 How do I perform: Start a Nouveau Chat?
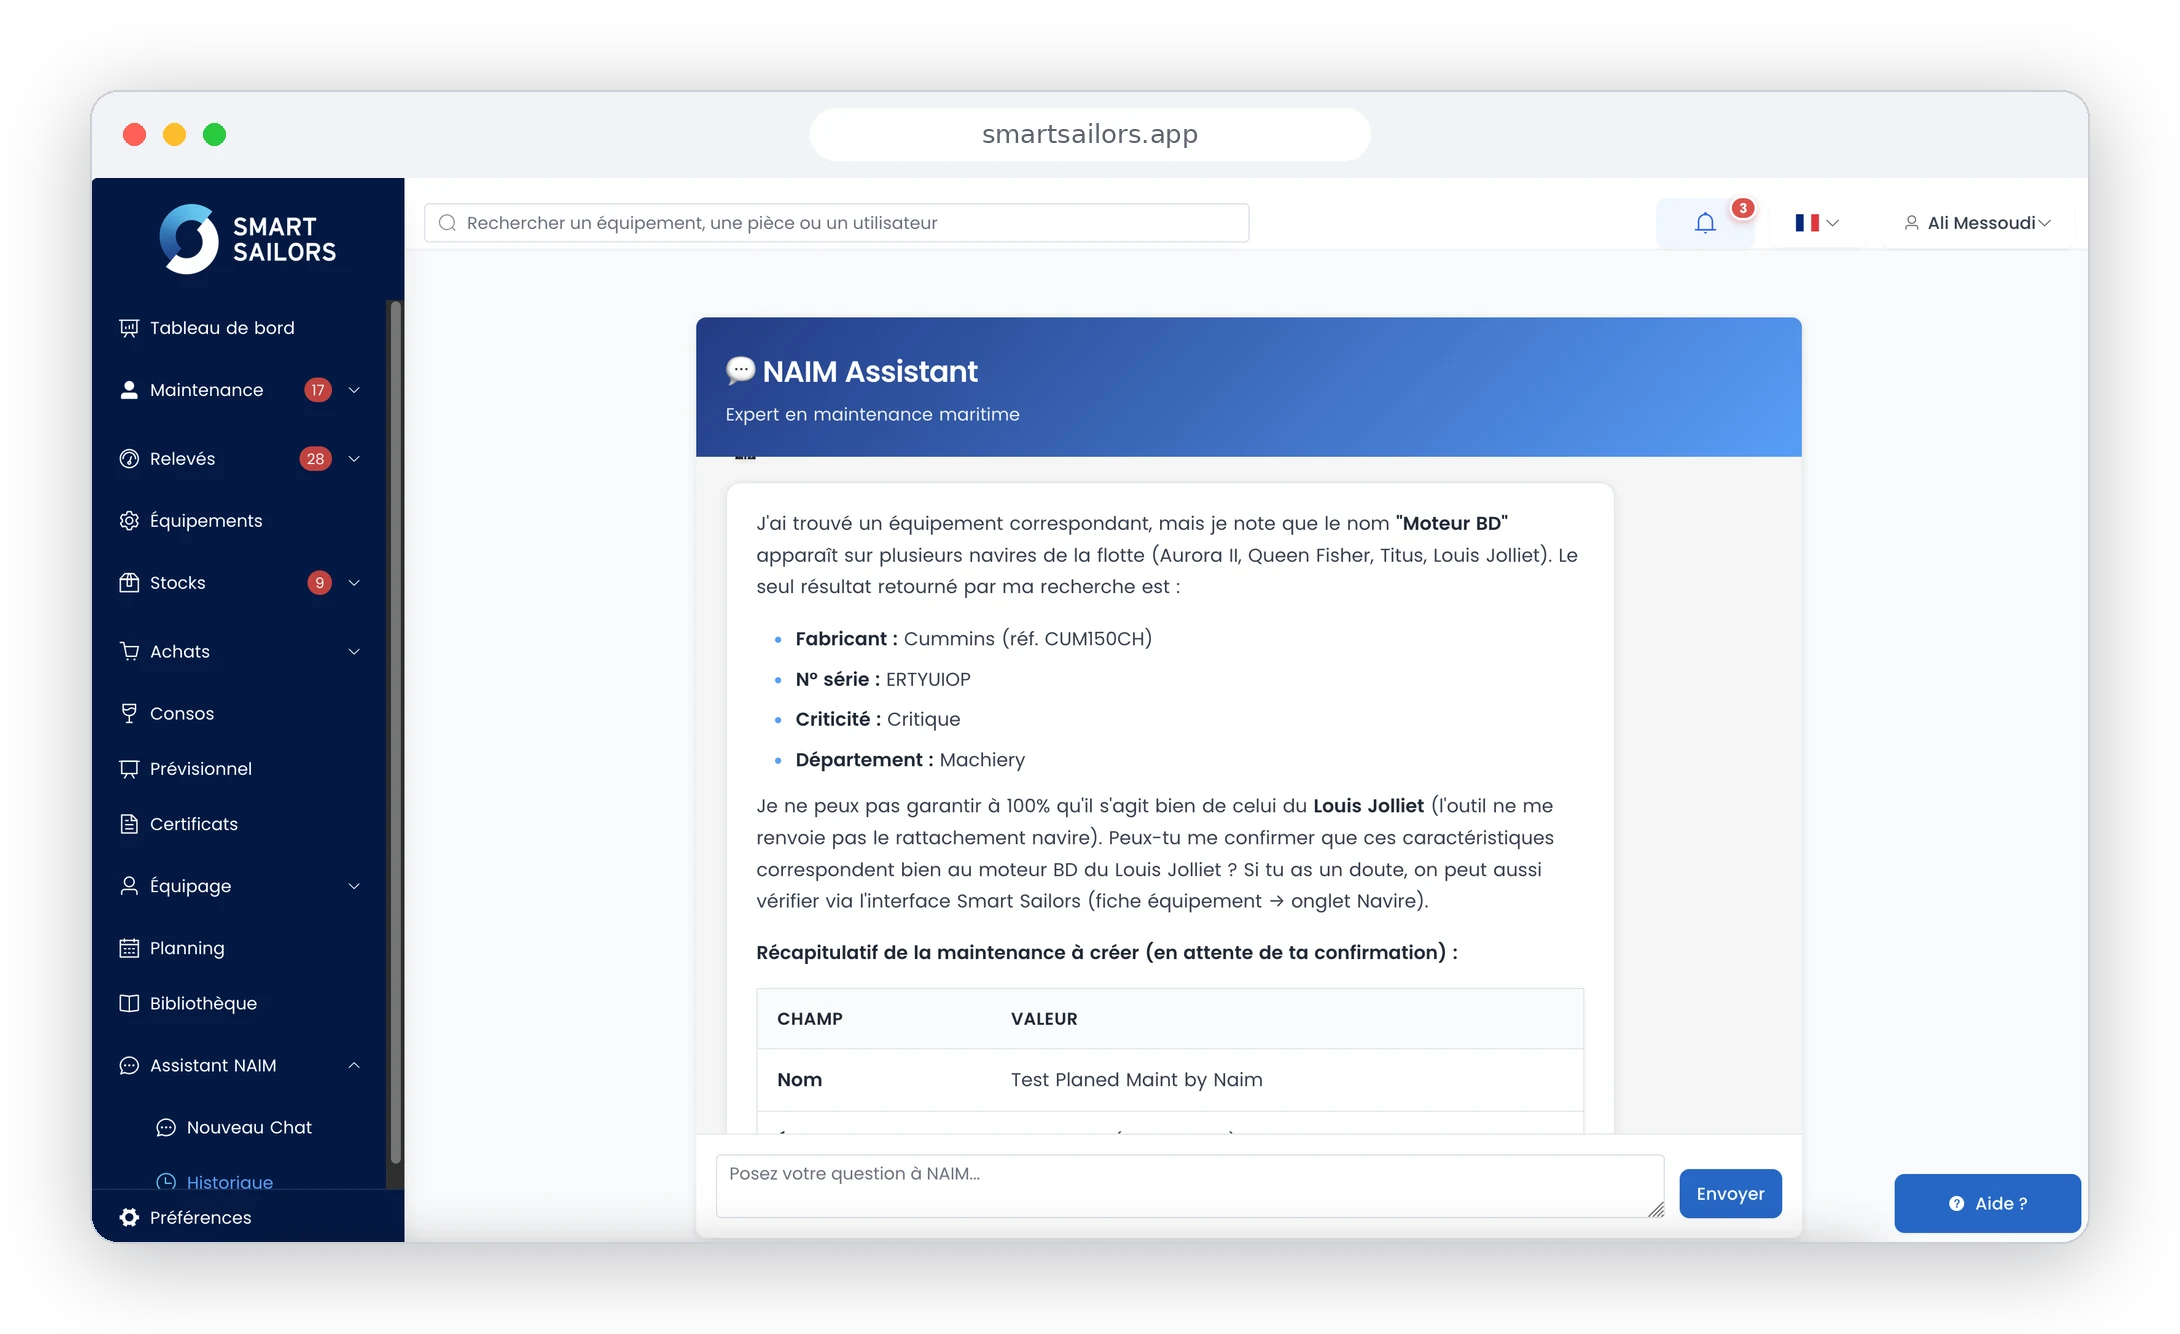(x=249, y=1128)
